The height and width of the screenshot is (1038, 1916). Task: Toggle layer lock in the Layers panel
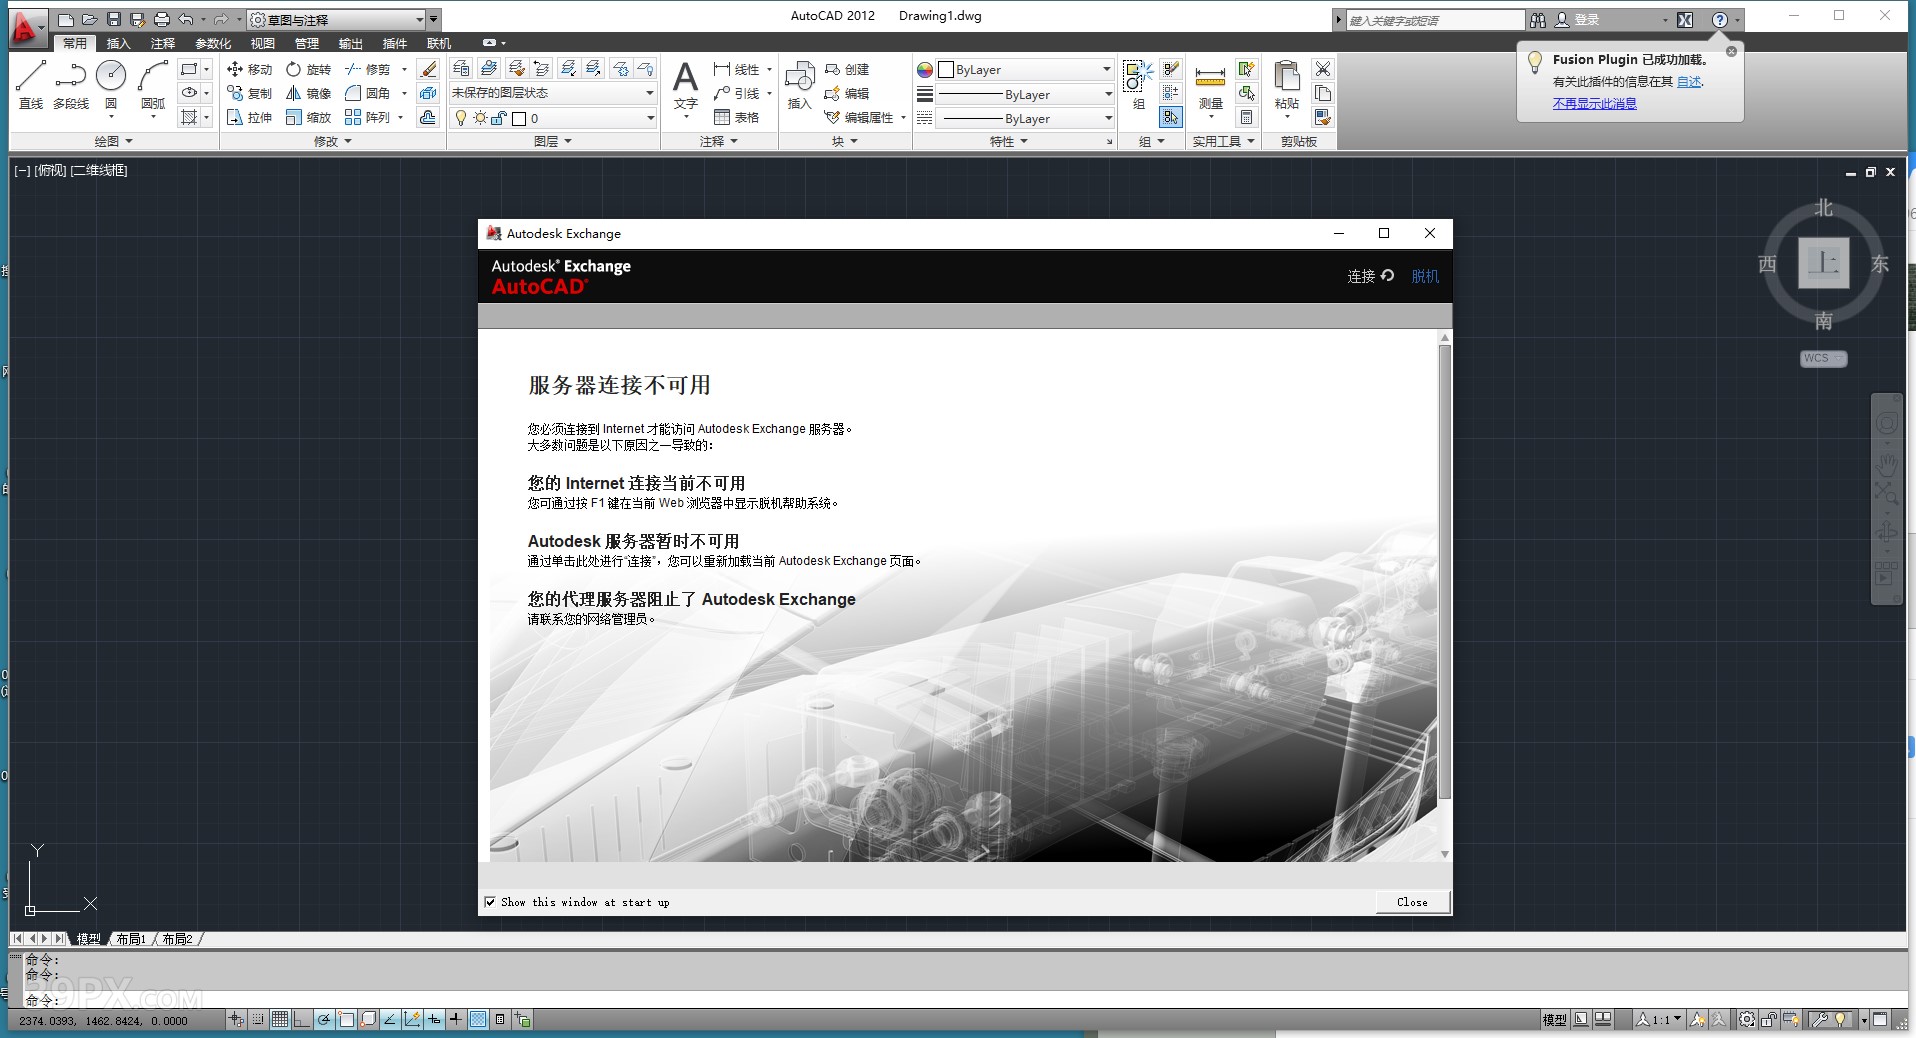tap(499, 117)
